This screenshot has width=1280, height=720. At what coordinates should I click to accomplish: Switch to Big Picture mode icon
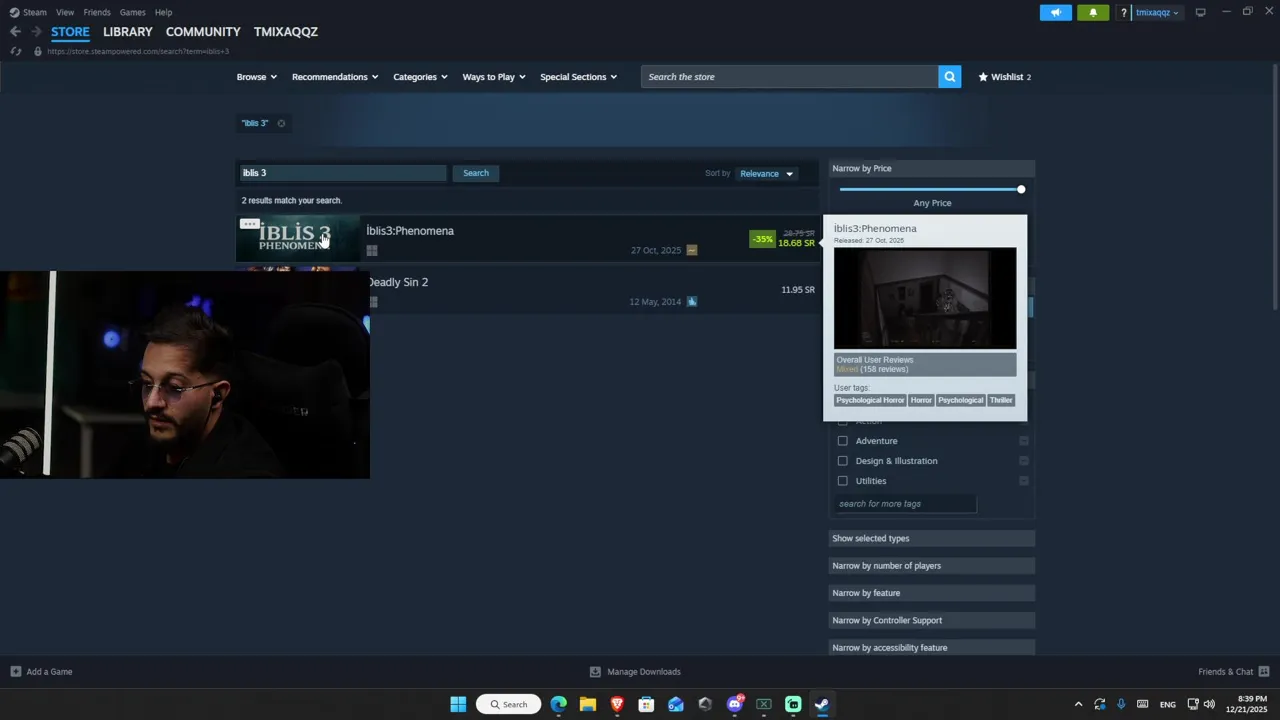1200,12
